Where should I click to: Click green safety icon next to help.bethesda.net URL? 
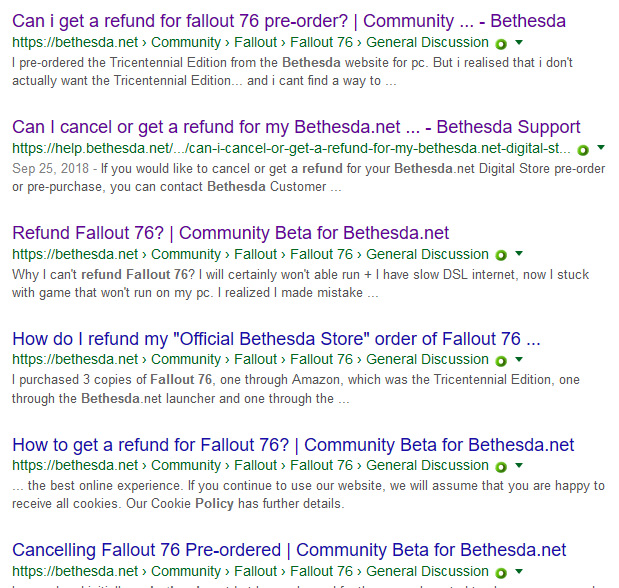coord(583,150)
